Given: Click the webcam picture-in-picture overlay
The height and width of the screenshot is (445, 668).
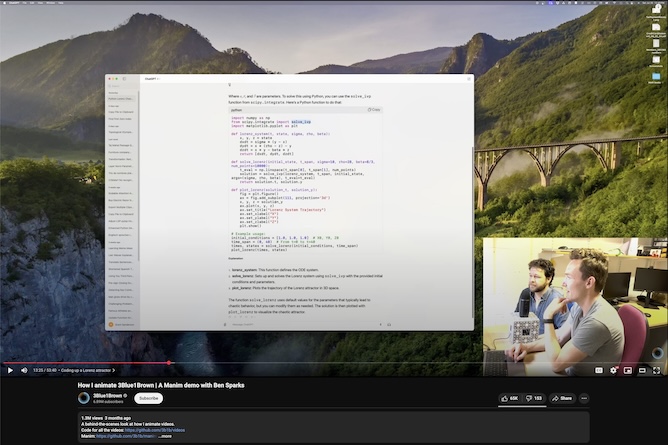Looking at the screenshot, I should point(575,305).
